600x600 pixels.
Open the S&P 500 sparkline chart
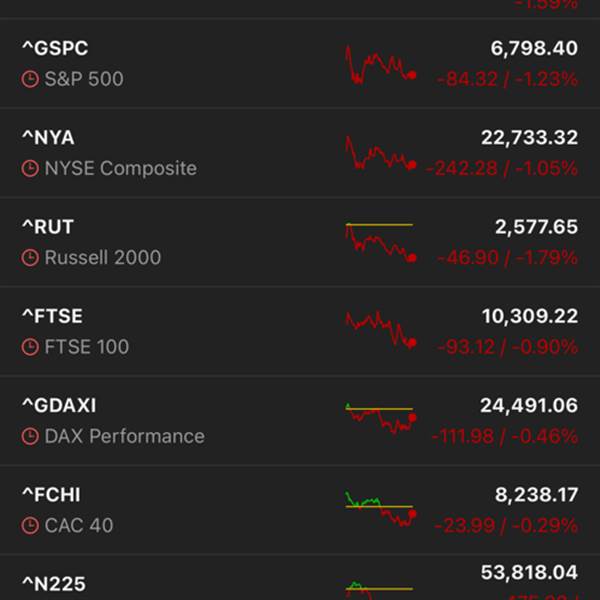[380, 65]
